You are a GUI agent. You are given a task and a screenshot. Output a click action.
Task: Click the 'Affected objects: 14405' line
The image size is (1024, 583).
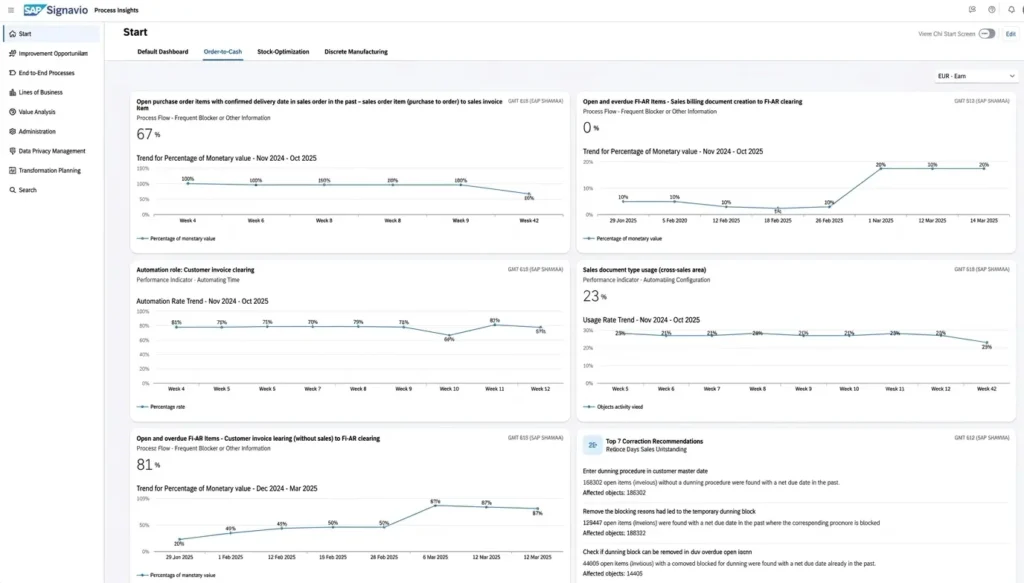(x=613, y=574)
